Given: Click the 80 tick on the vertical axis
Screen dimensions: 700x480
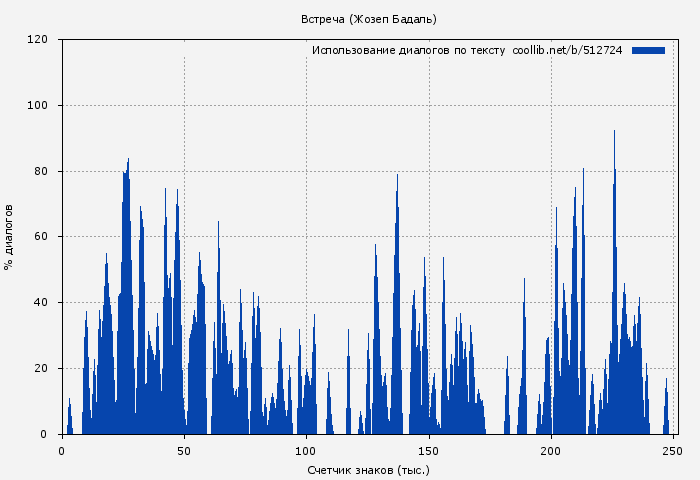Looking at the screenshot, I should (41, 171).
